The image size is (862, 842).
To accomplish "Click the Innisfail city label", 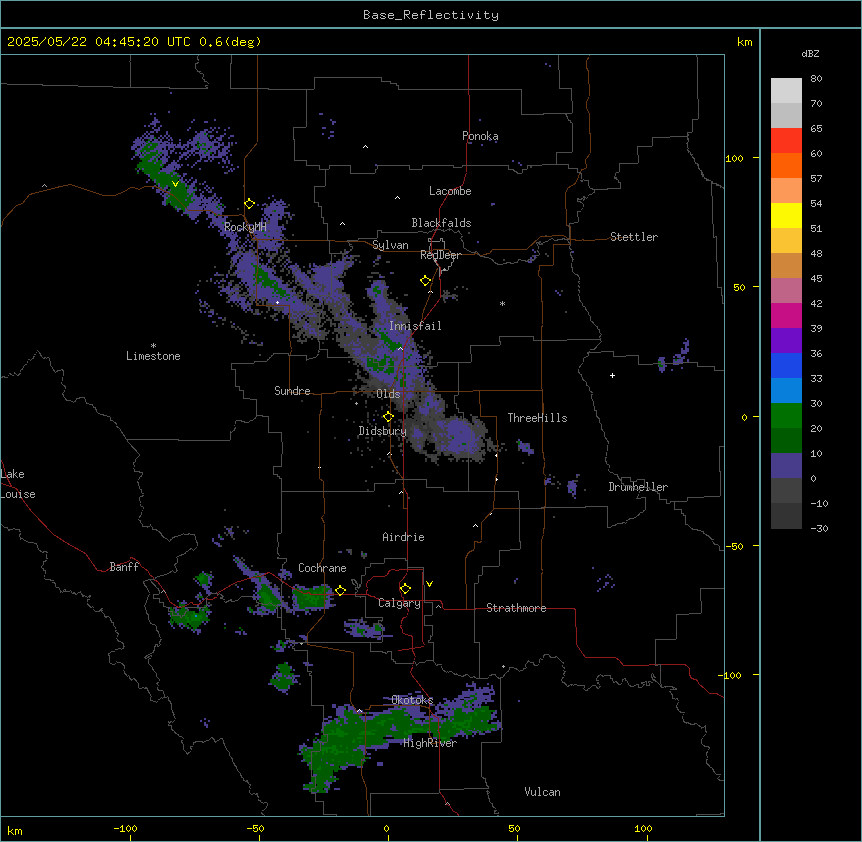I will pyautogui.click(x=415, y=326).
